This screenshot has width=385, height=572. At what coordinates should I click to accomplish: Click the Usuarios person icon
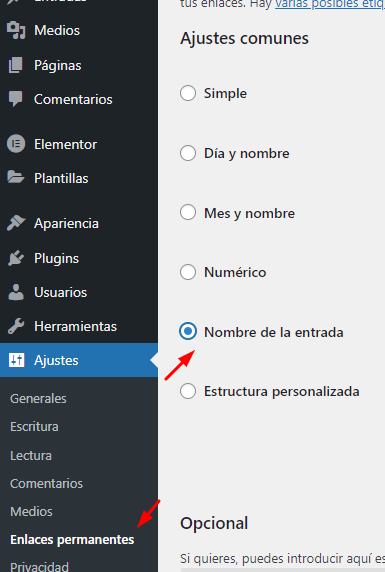tap(16, 292)
